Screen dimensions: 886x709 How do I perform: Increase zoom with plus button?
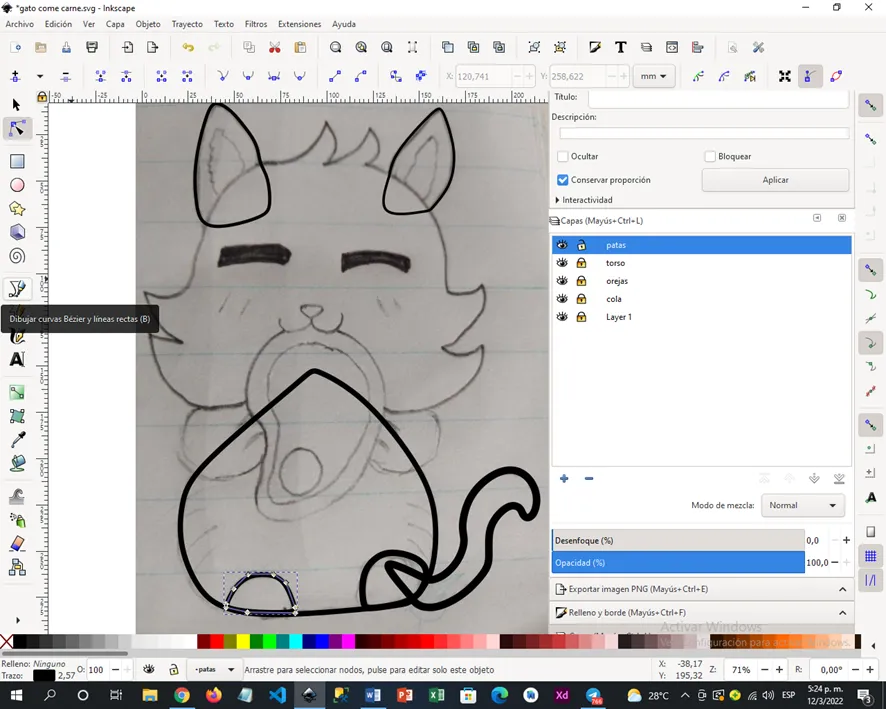pos(779,669)
